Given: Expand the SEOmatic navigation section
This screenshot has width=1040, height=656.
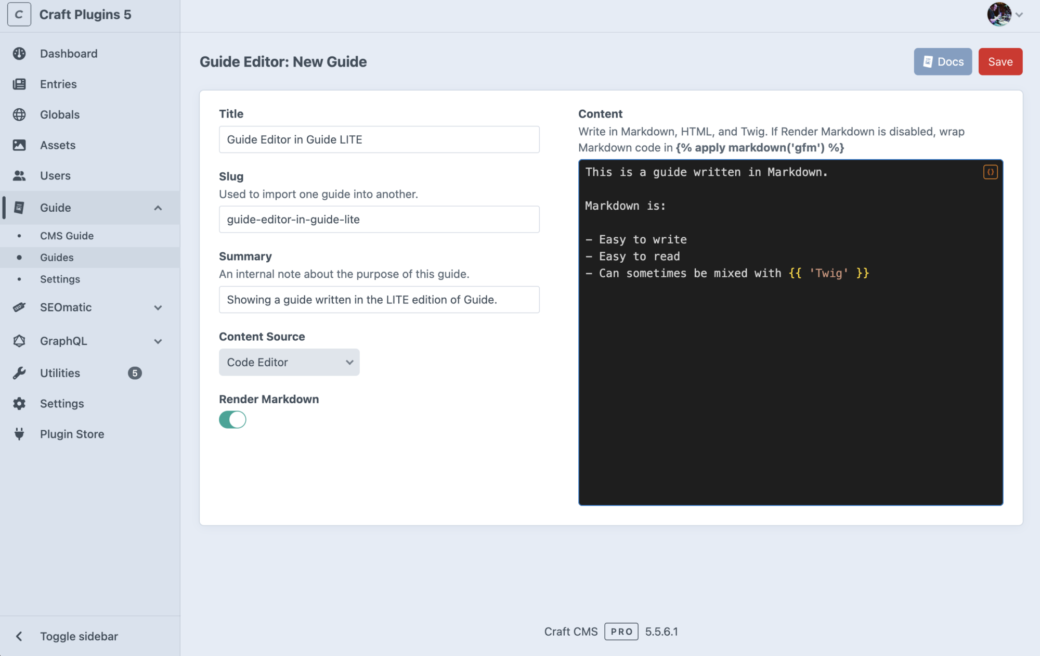Looking at the screenshot, I should tap(158, 308).
